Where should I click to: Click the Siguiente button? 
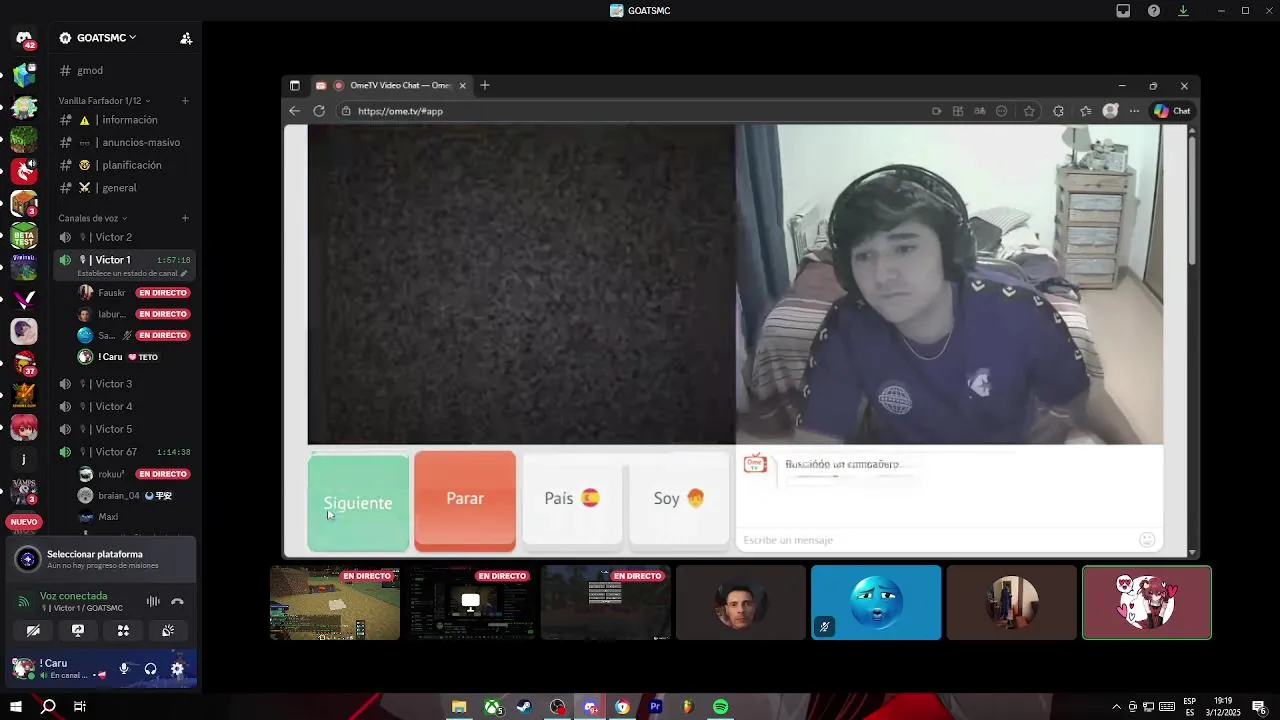coord(358,502)
